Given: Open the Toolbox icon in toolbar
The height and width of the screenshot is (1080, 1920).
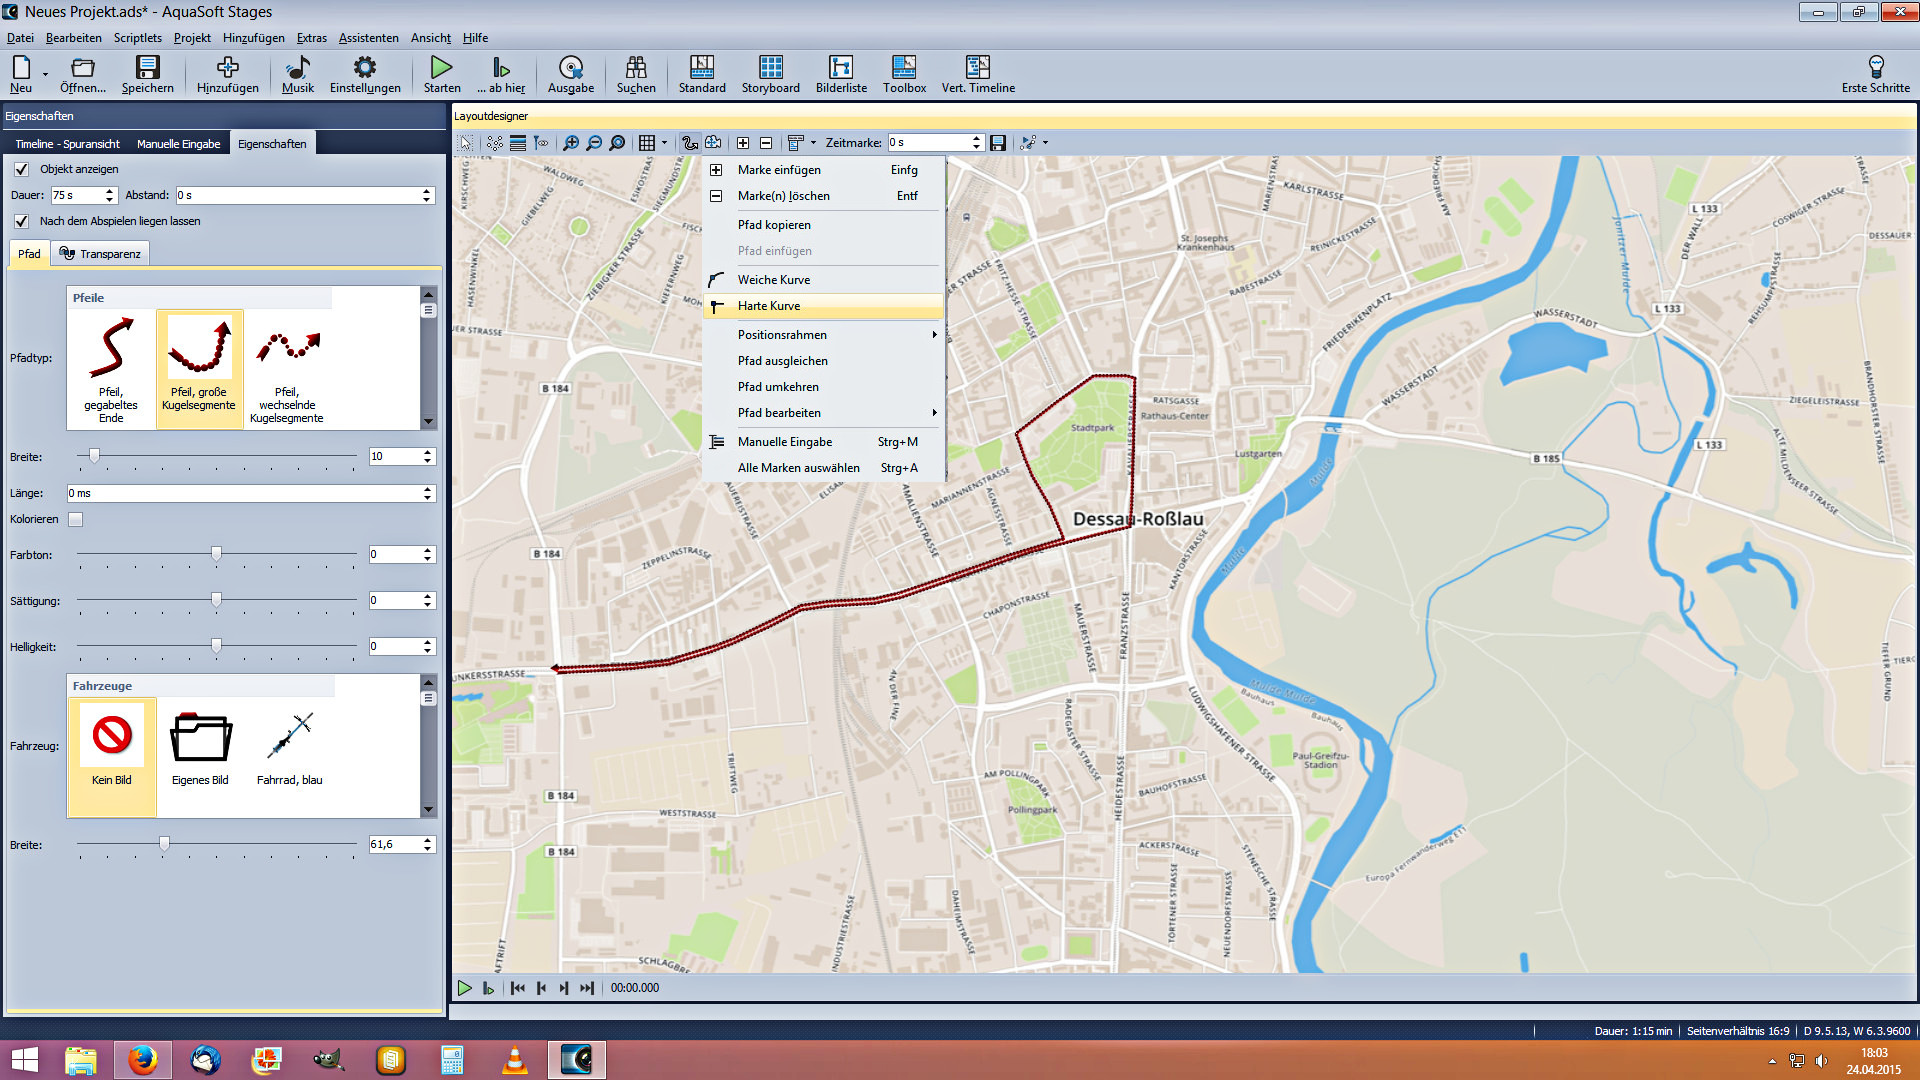Looking at the screenshot, I should 903,73.
